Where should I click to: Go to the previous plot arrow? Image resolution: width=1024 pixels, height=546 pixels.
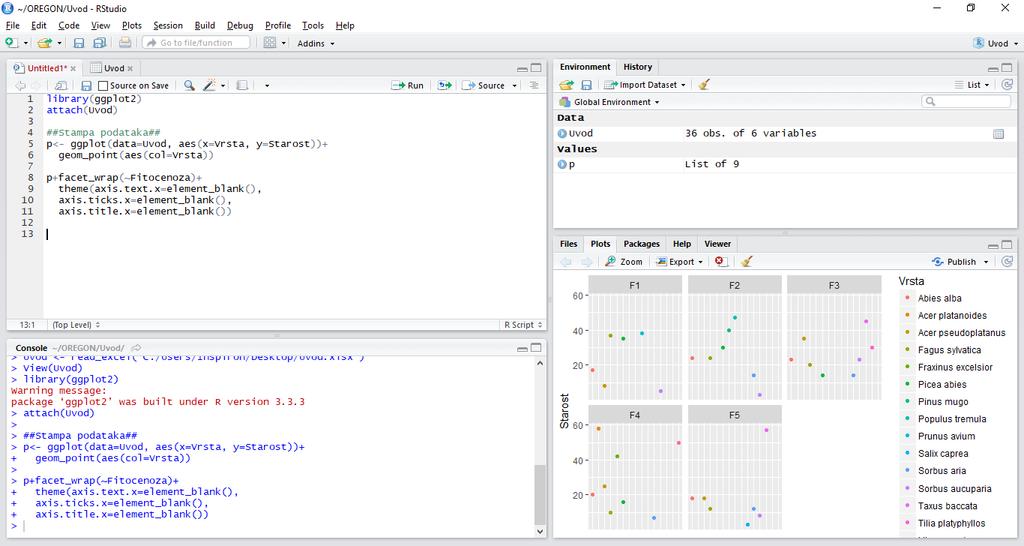[566, 262]
